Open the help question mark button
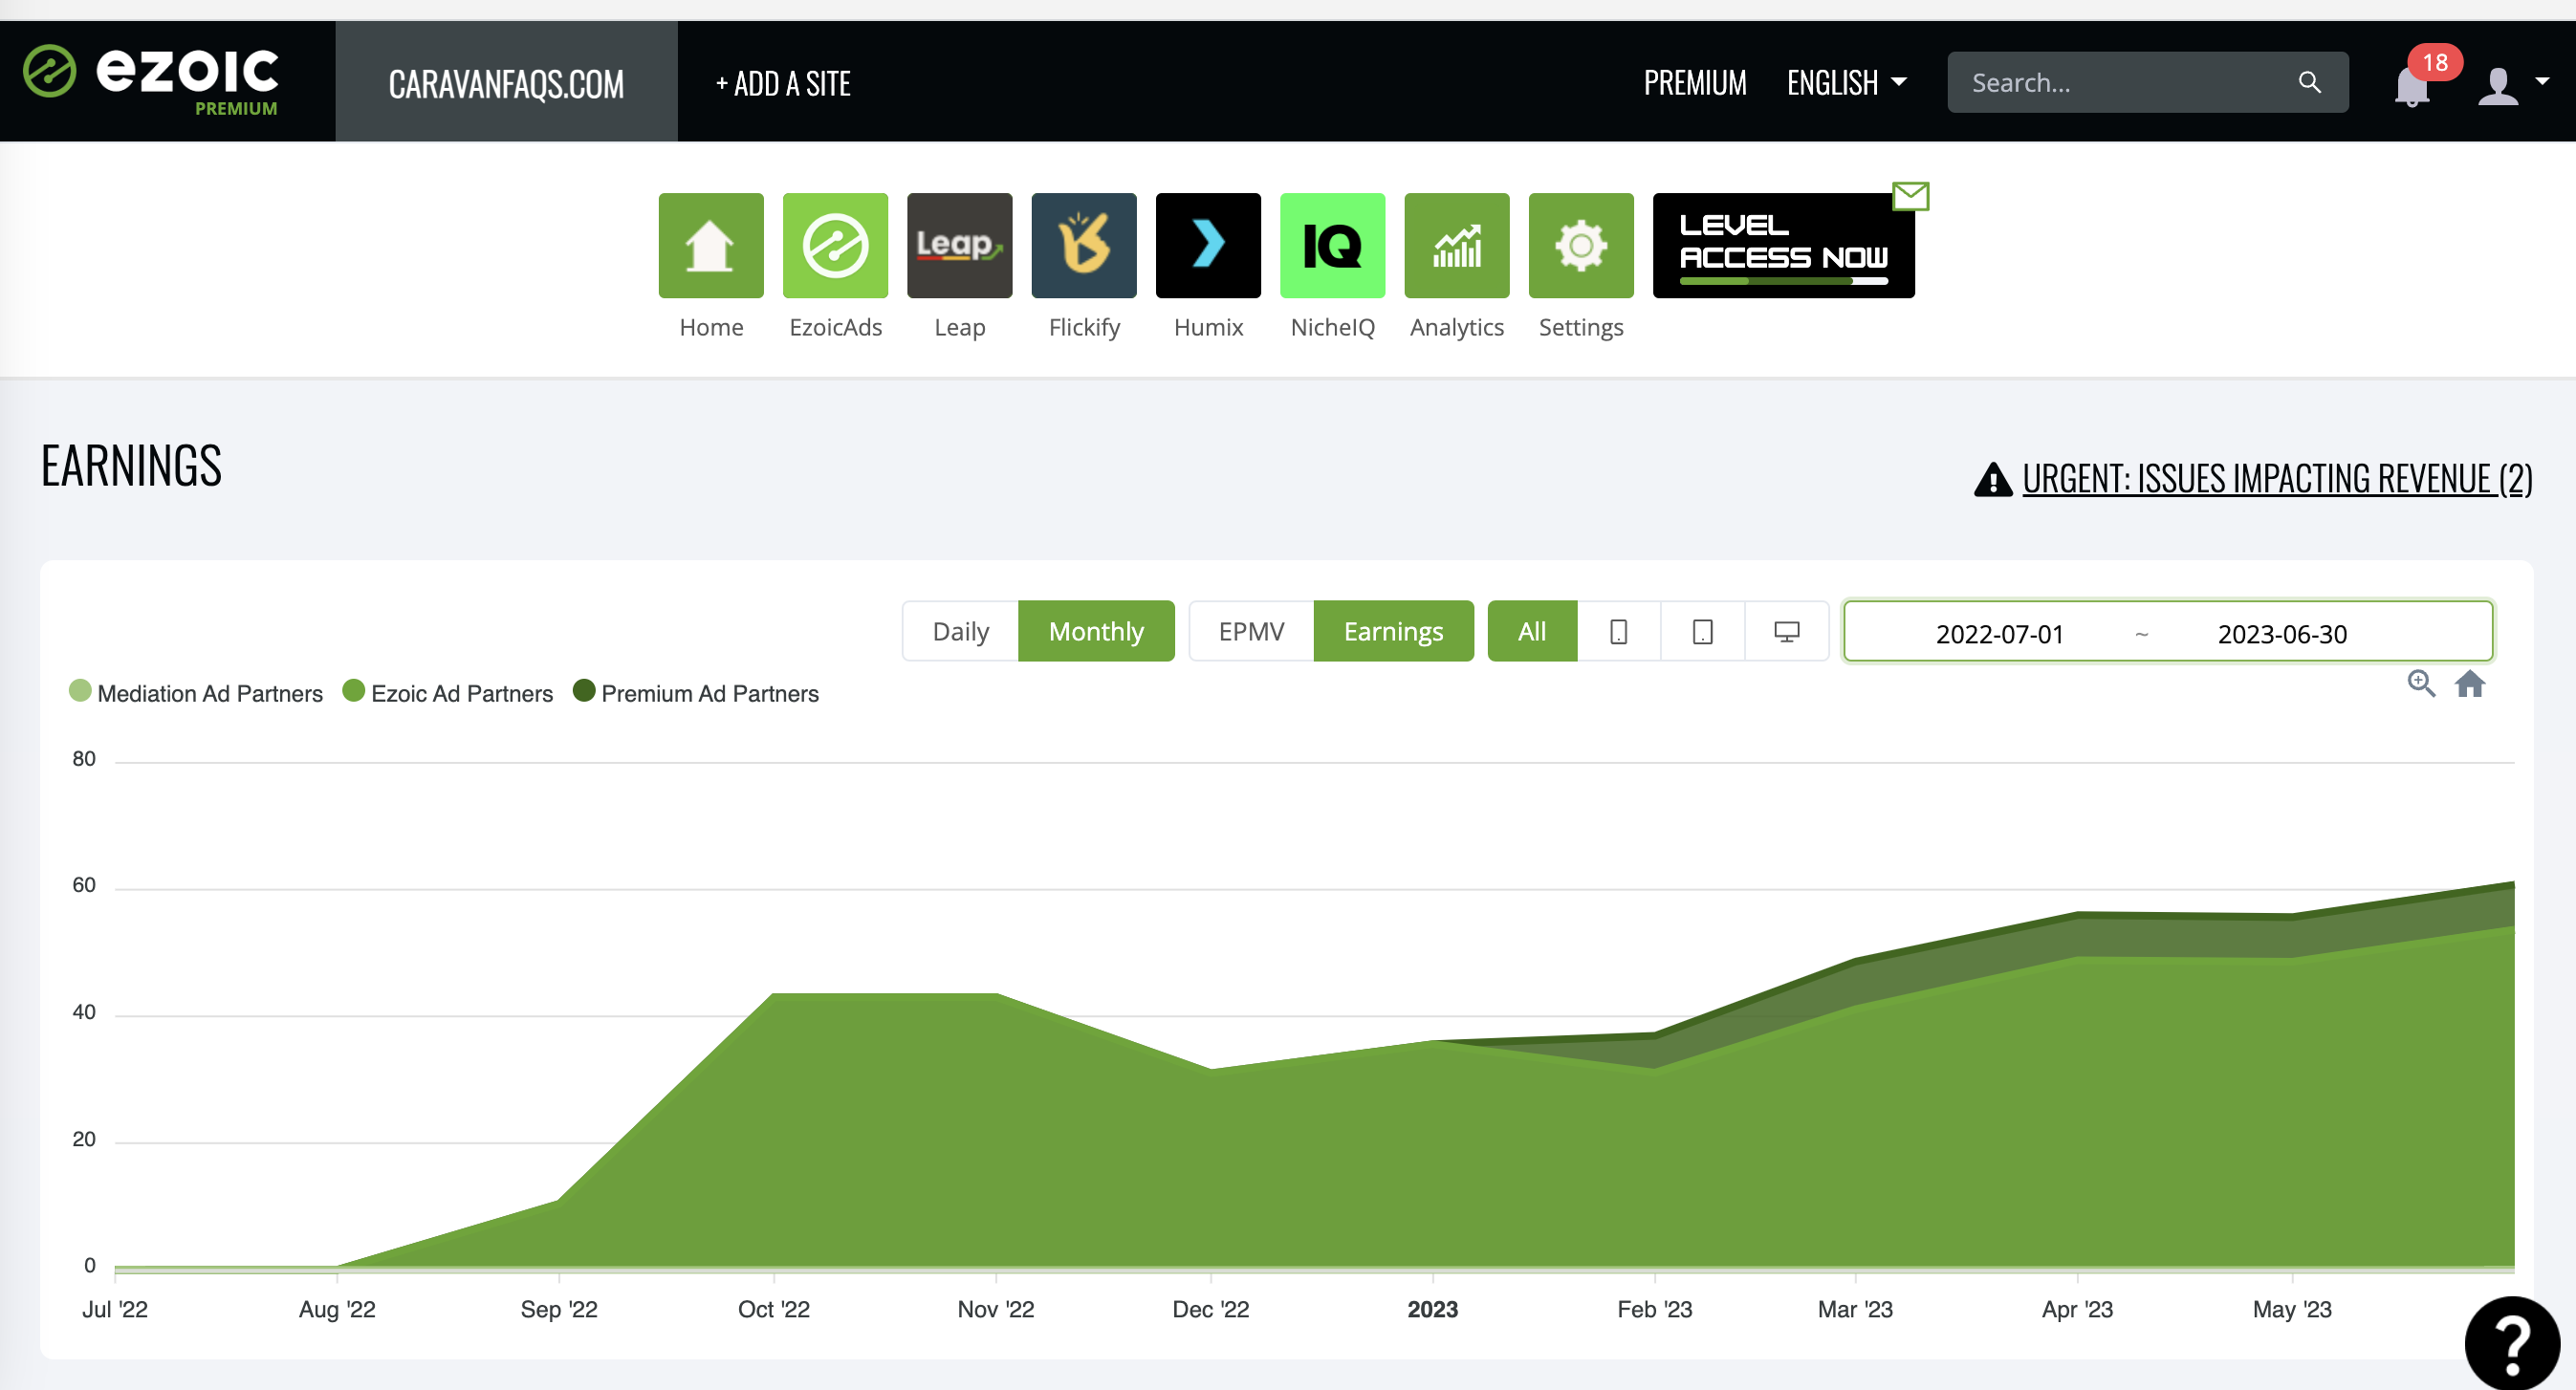 click(x=2511, y=1343)
